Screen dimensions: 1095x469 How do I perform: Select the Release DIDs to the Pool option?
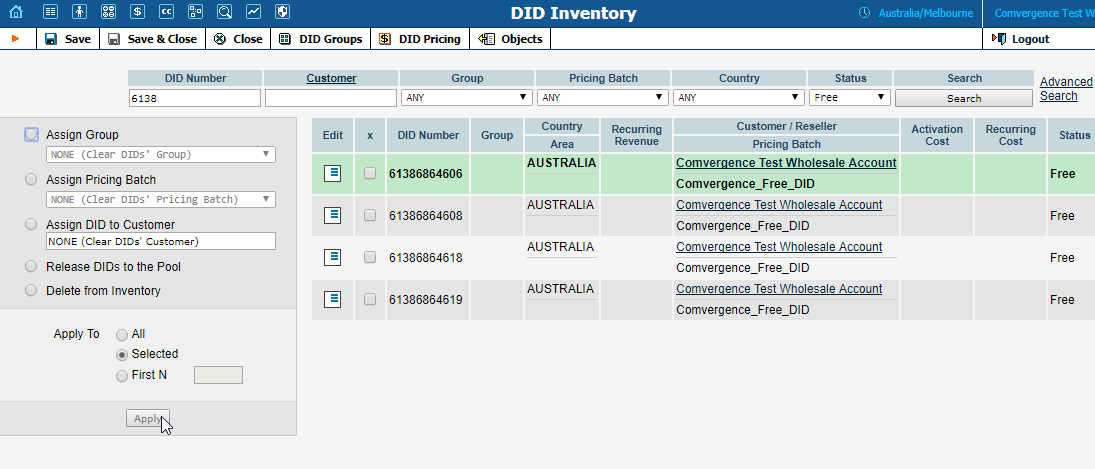32,267
